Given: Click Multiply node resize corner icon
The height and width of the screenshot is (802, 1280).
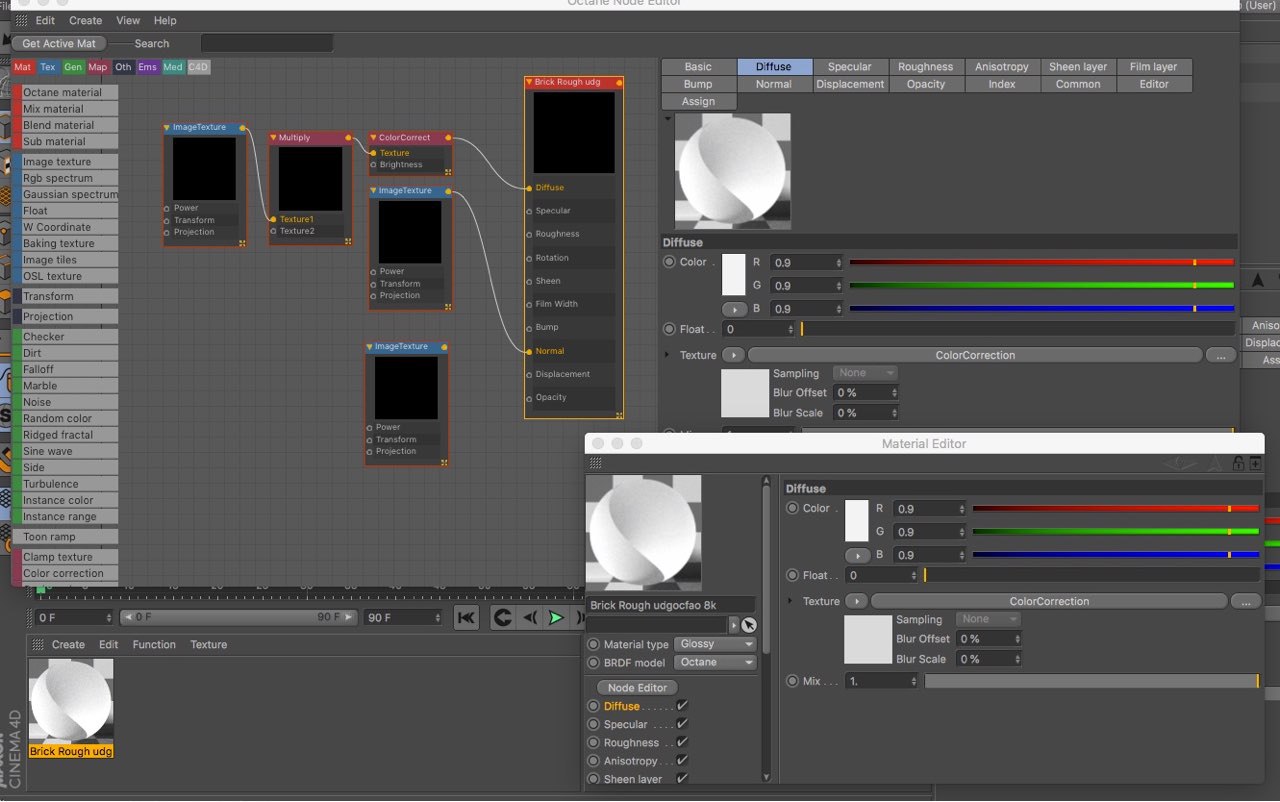Looking at the screenshot, I should point(348,241).
